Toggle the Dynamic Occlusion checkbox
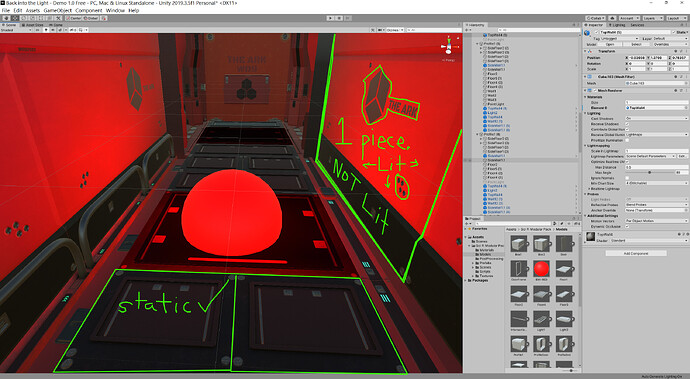This screenshot has width=690, height=379. pos(627,226)
